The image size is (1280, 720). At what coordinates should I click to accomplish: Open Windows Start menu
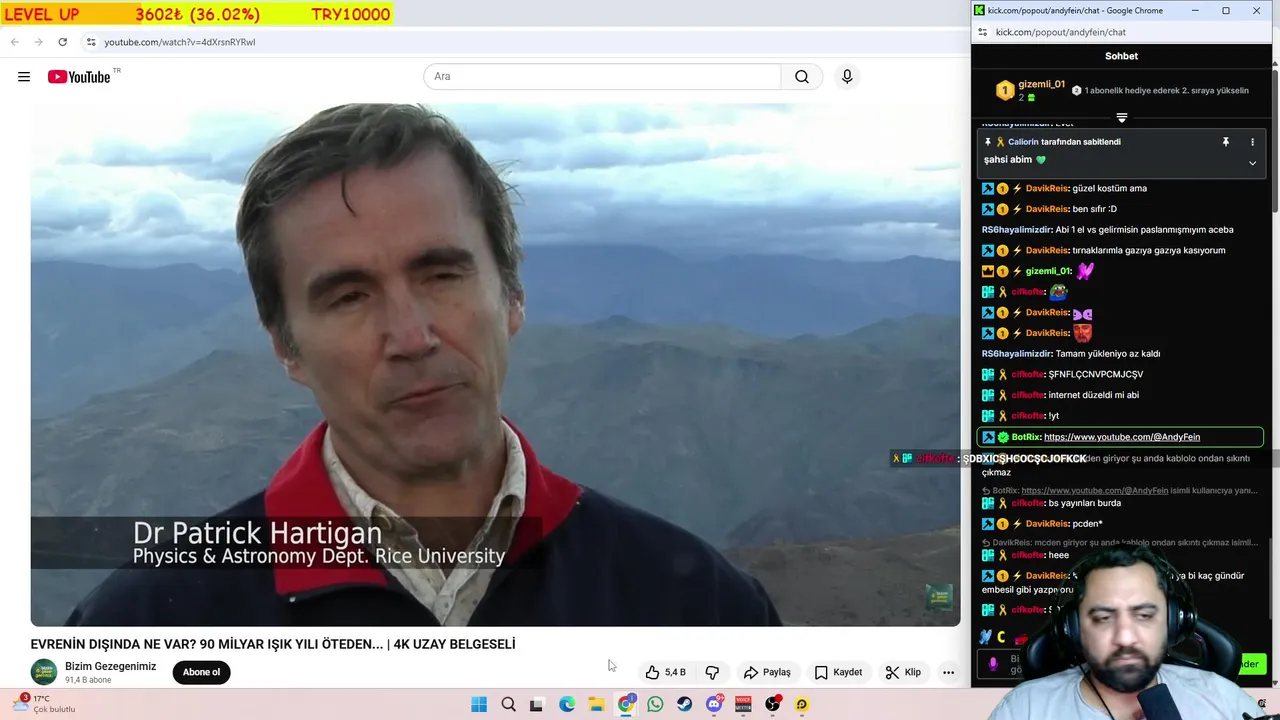pos(479,704)
